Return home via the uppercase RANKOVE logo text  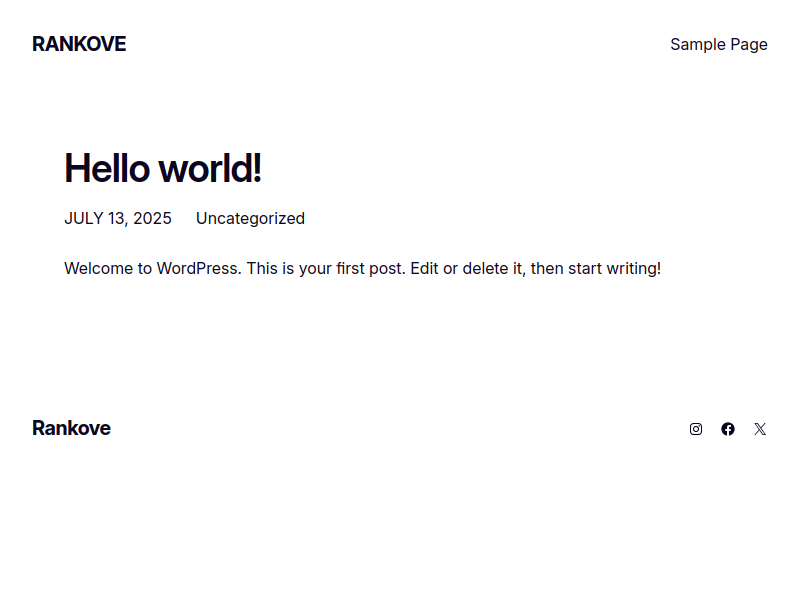point(79,44)
